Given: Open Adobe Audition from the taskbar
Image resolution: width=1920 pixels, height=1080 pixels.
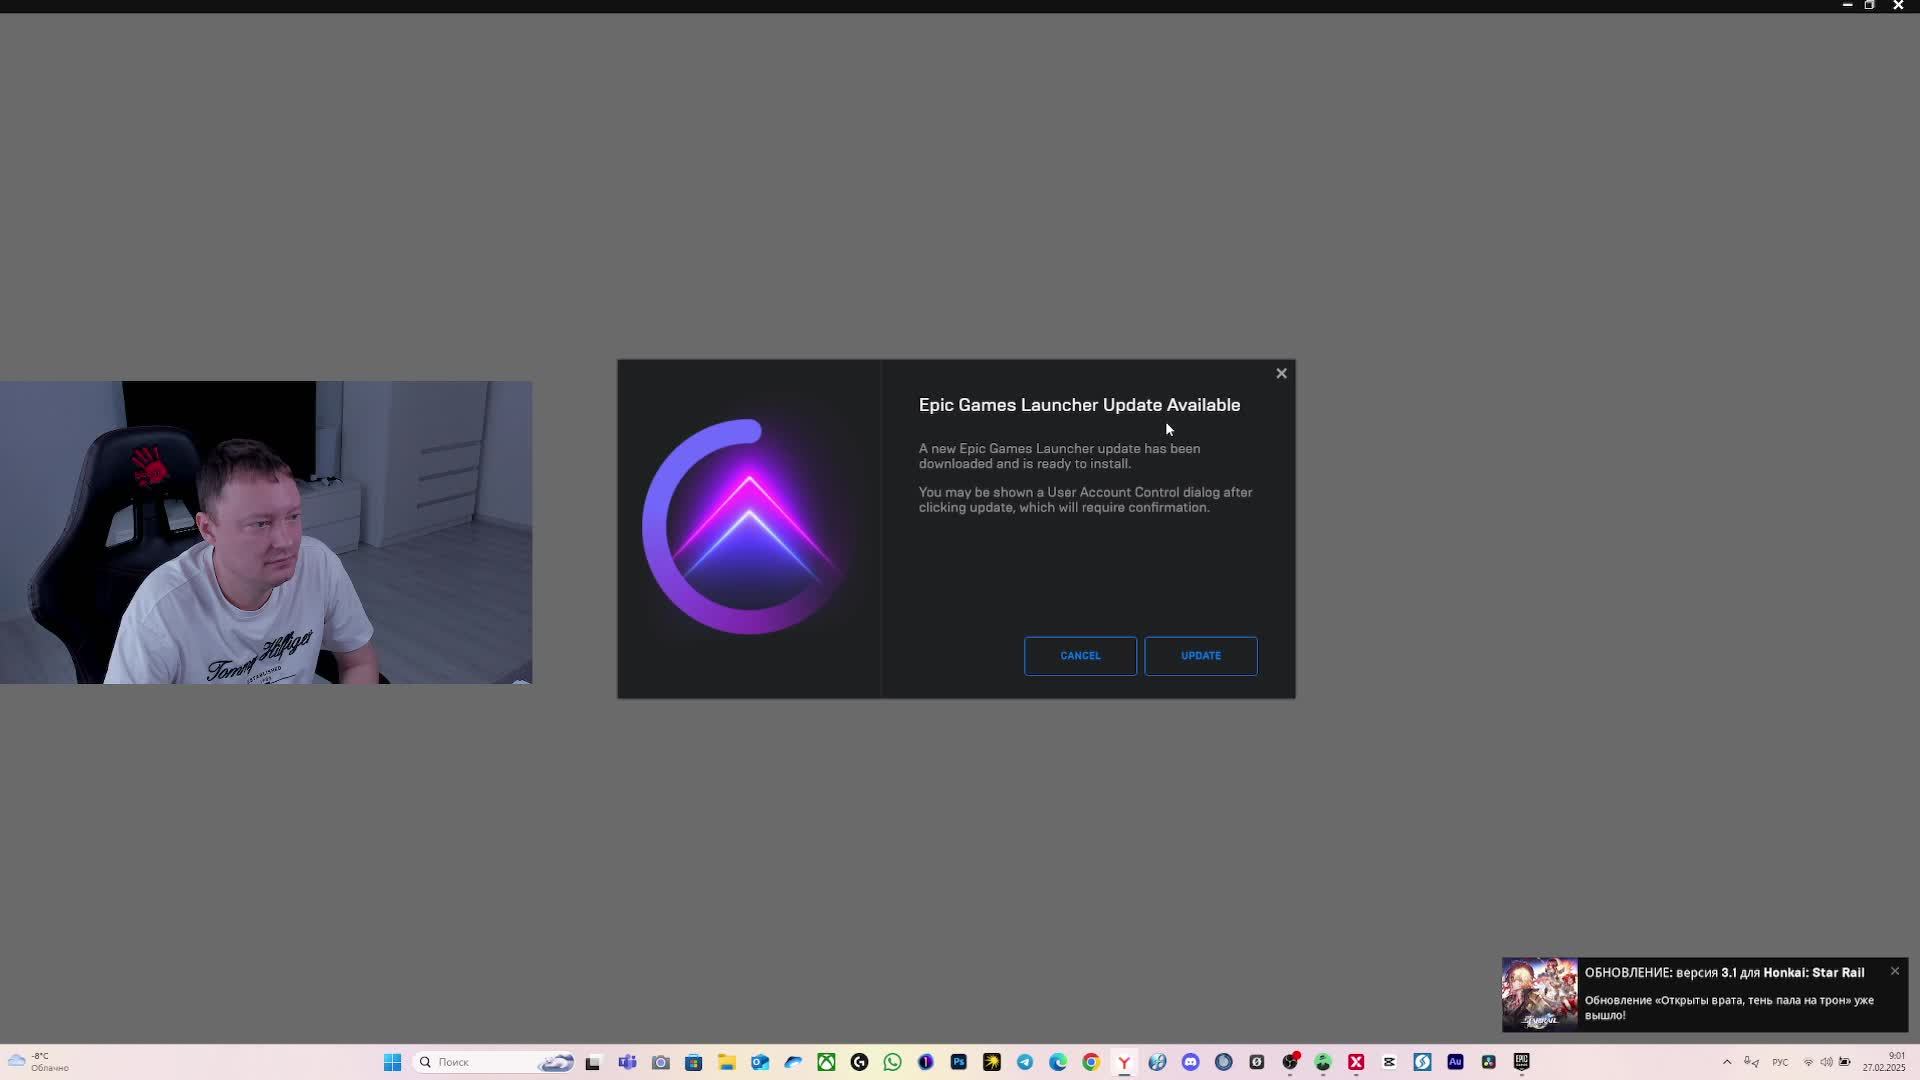Looking at the screenshot, I should [1455, 1062].
